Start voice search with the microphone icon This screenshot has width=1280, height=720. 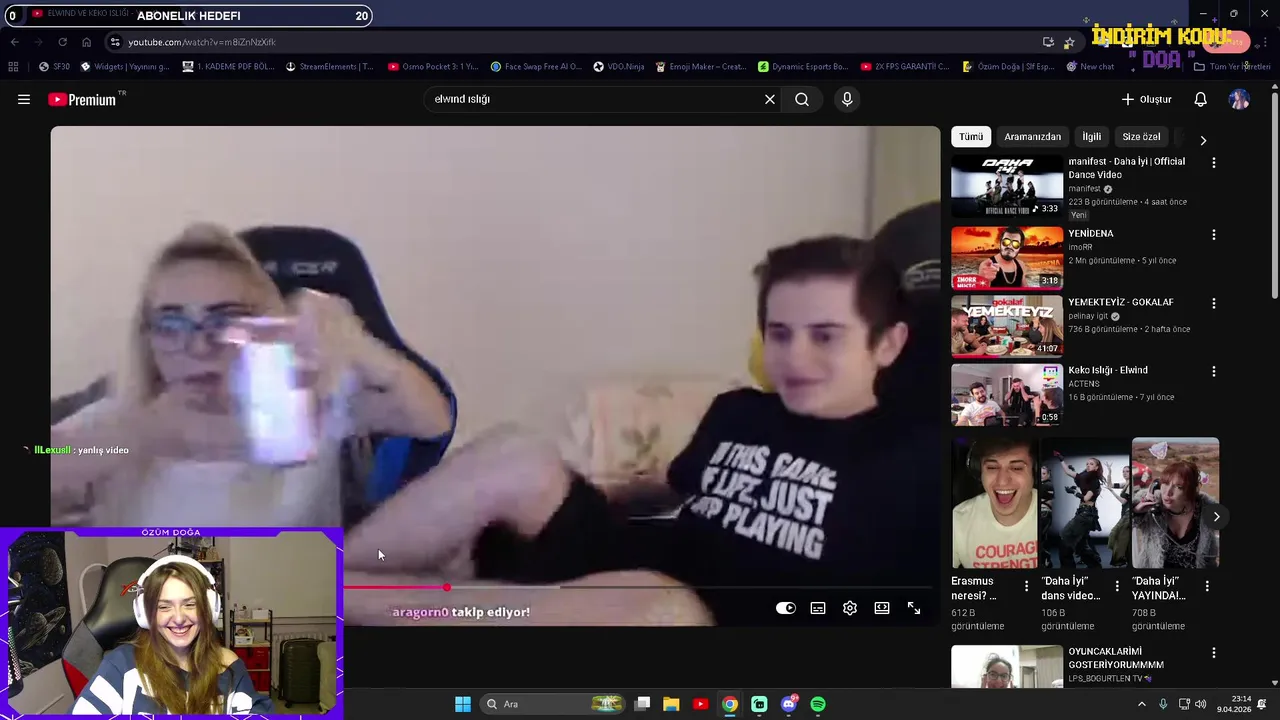pyautogui.click(x=847, y=99)
